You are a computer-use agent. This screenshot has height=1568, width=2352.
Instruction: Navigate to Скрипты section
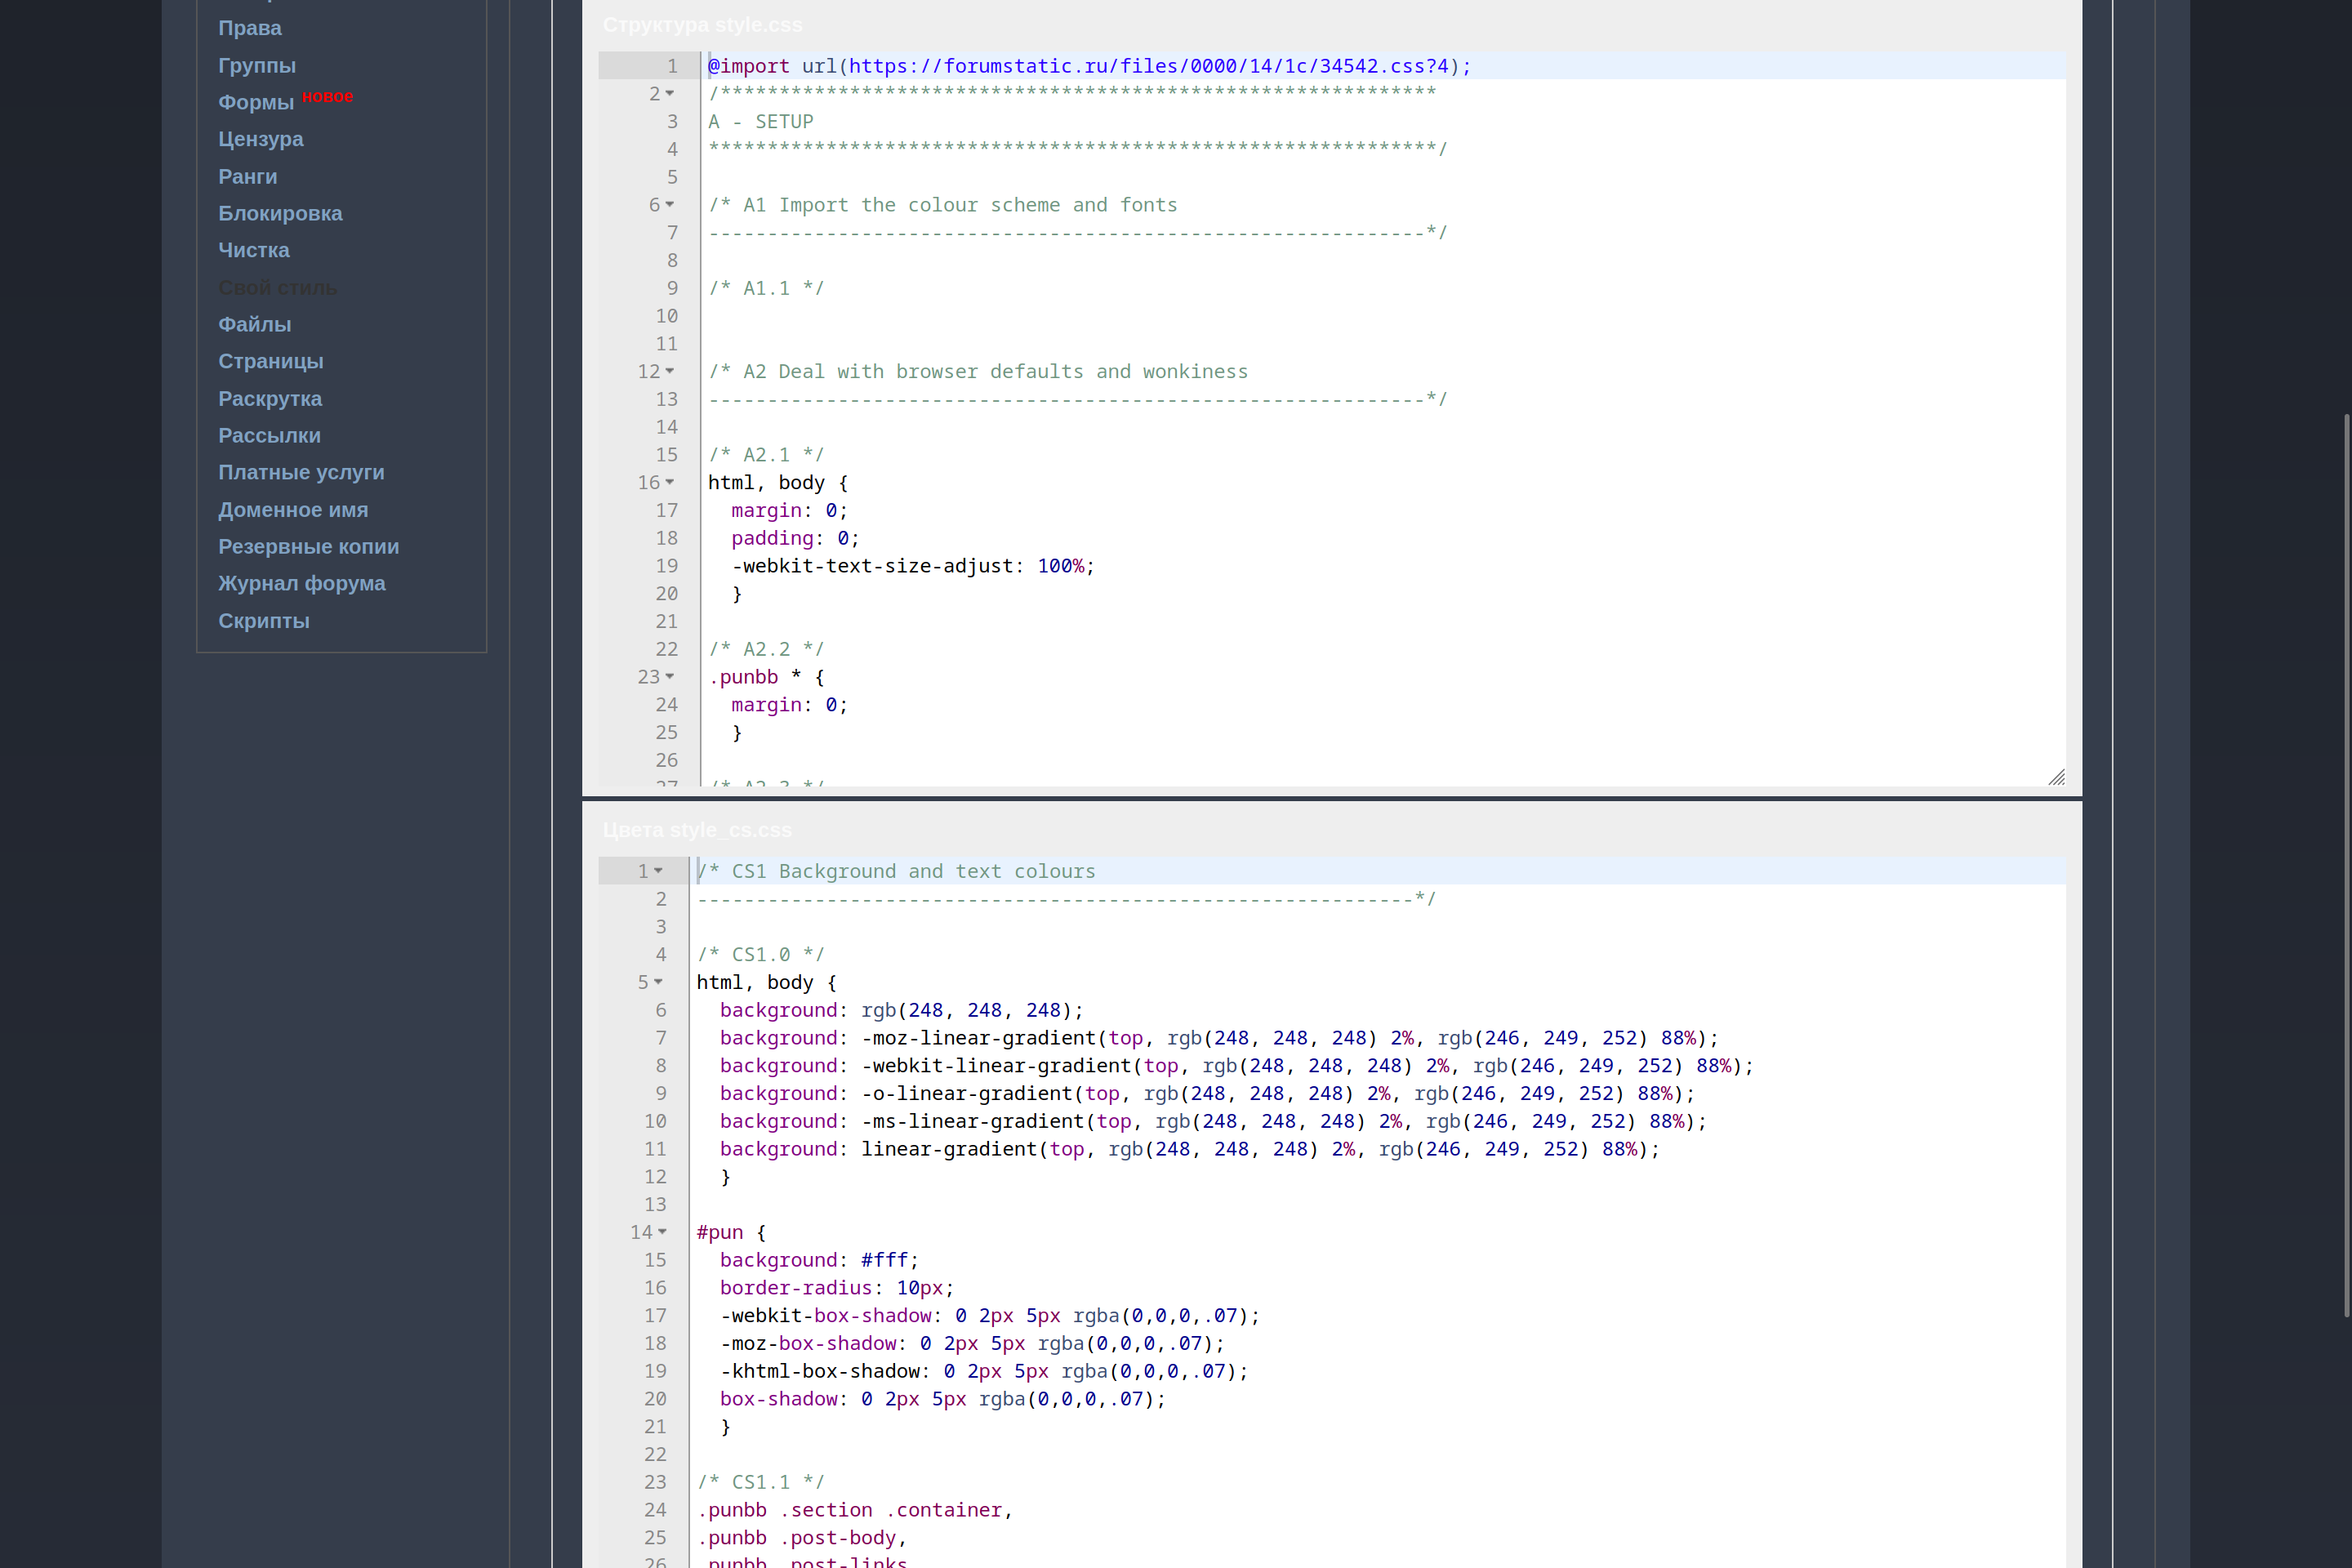click(264, 620)
